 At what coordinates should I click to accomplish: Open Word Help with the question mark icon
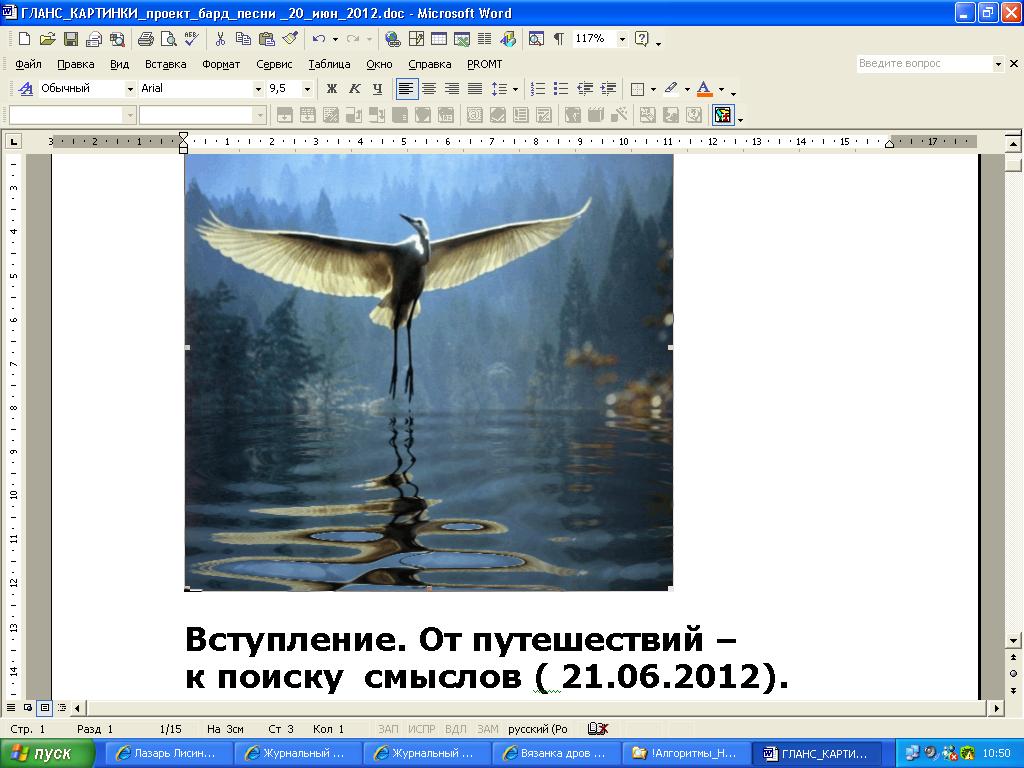(642, 39)
